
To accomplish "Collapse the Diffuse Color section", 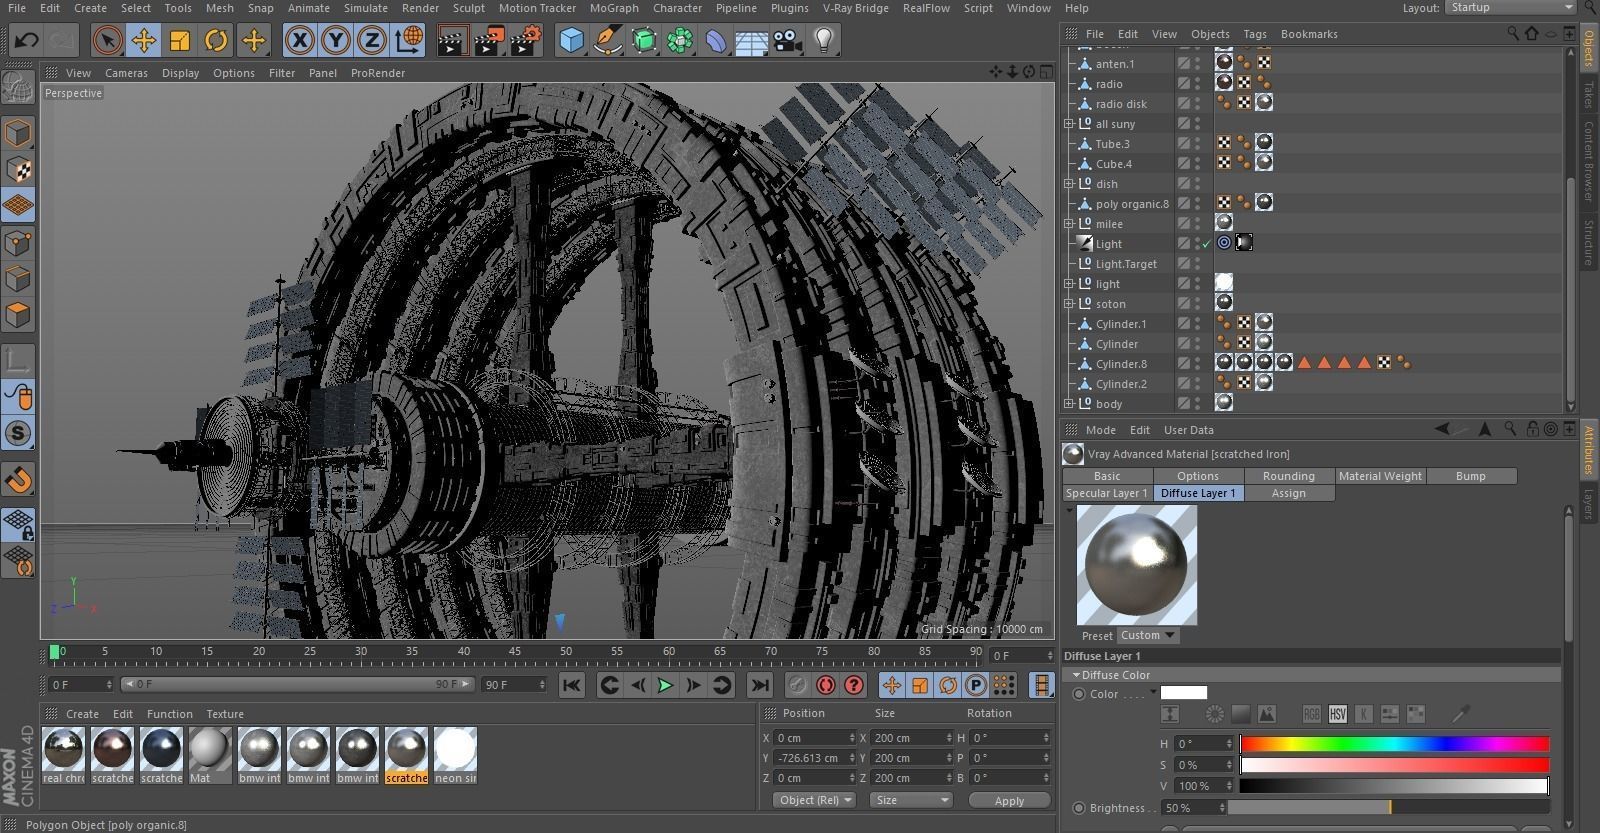I will [1076, 675].
